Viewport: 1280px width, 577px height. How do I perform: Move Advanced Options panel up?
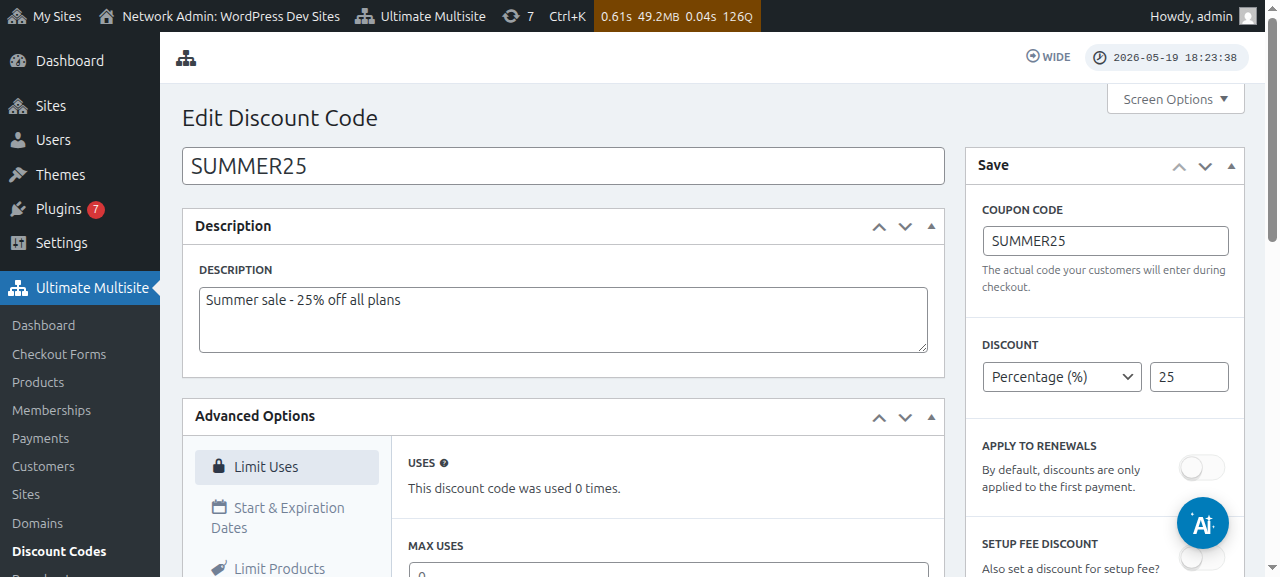coord(879,417)
